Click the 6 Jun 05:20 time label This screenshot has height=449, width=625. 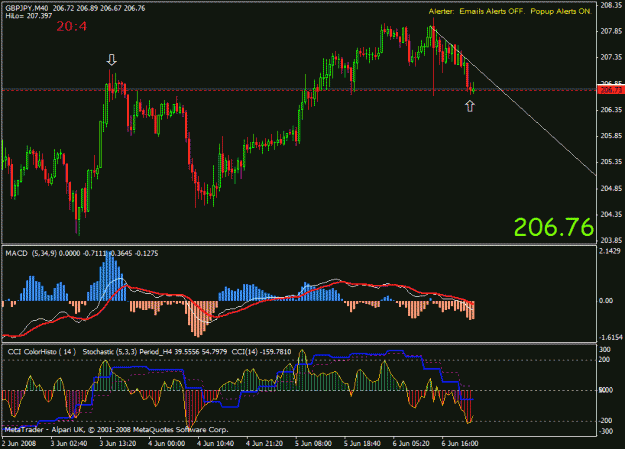pyautogui.click(x=411, y=443)
